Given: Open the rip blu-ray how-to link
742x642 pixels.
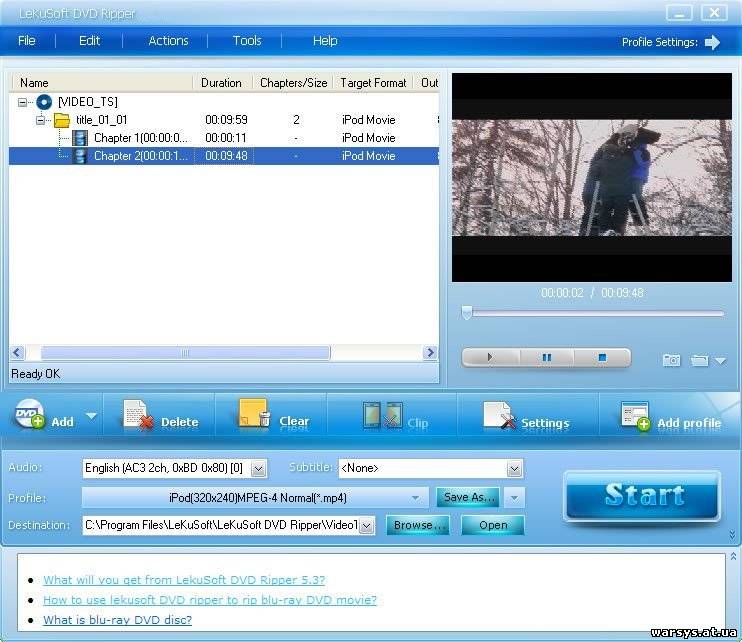Looking at the screenshot, I should click(210, 600).
